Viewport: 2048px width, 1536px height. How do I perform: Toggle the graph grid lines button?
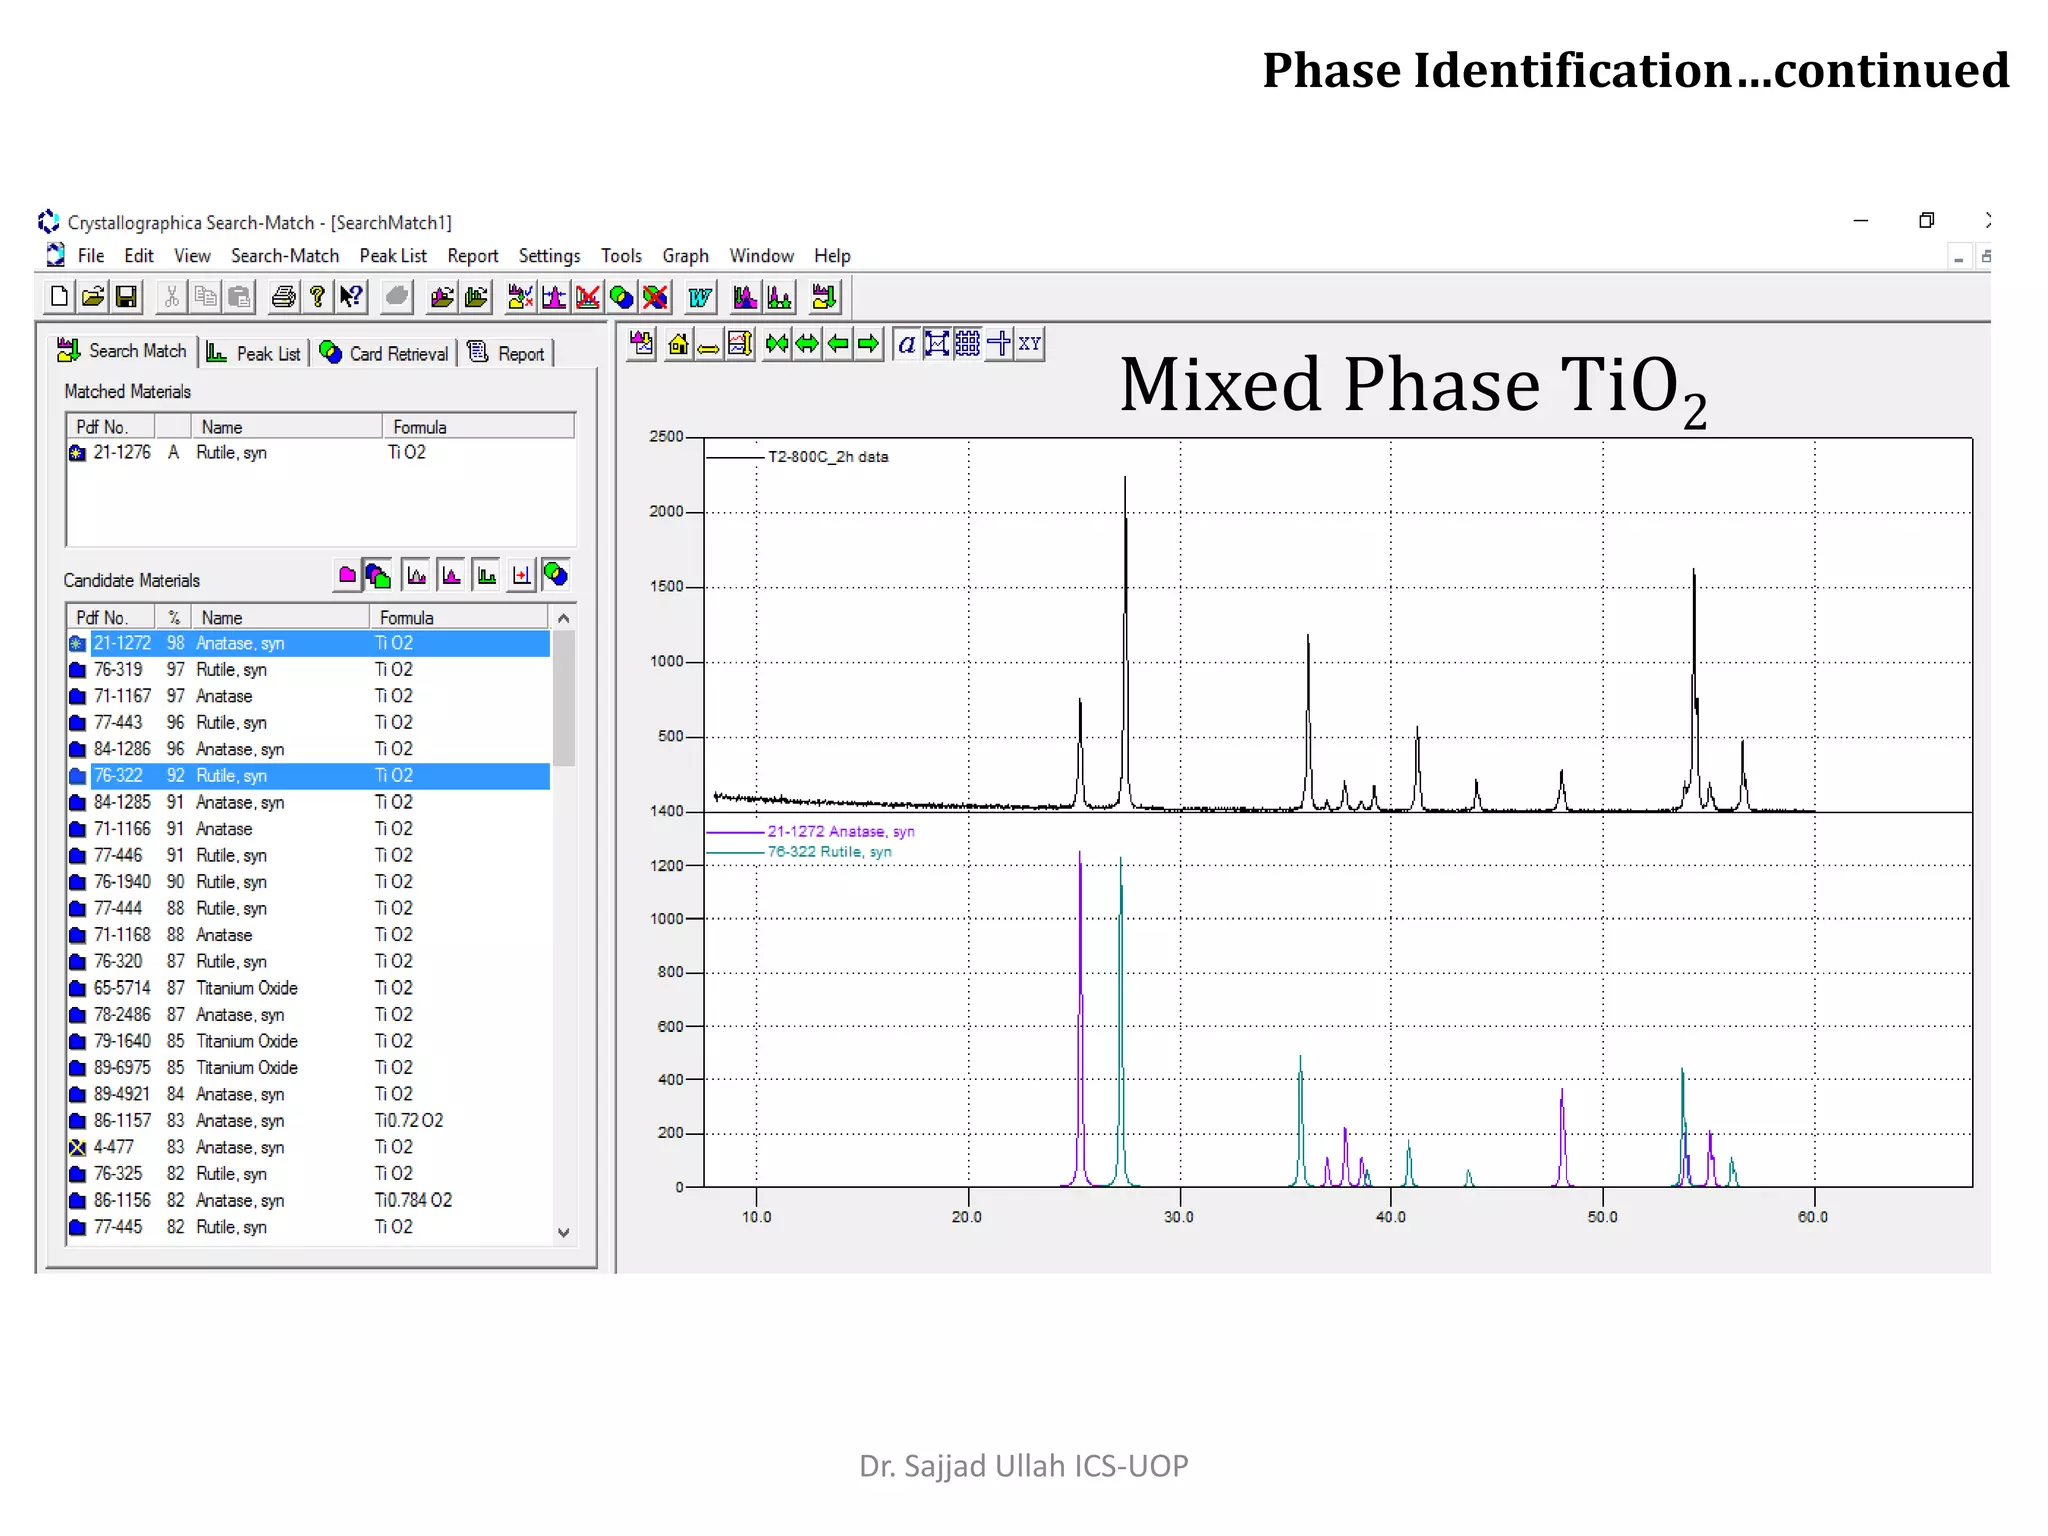coord(968,344)
